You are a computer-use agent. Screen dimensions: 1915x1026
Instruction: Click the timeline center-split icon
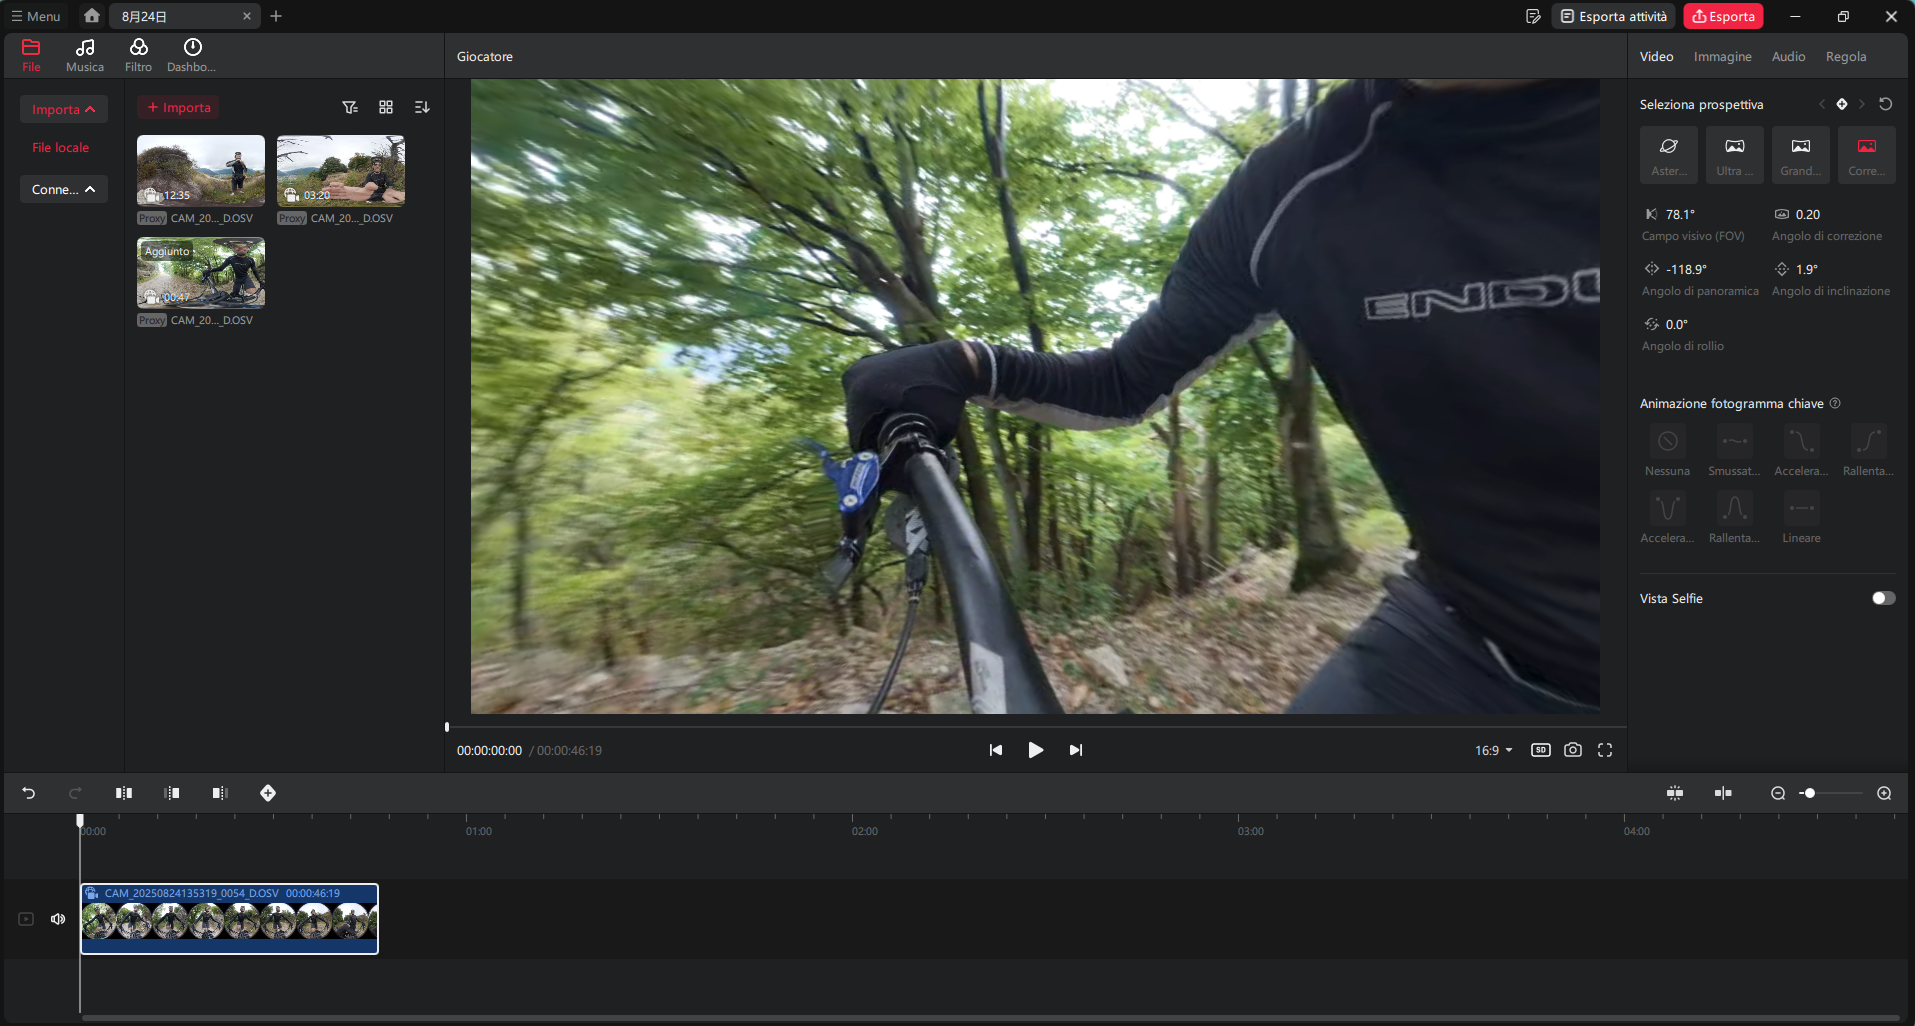pos(1723,793)
